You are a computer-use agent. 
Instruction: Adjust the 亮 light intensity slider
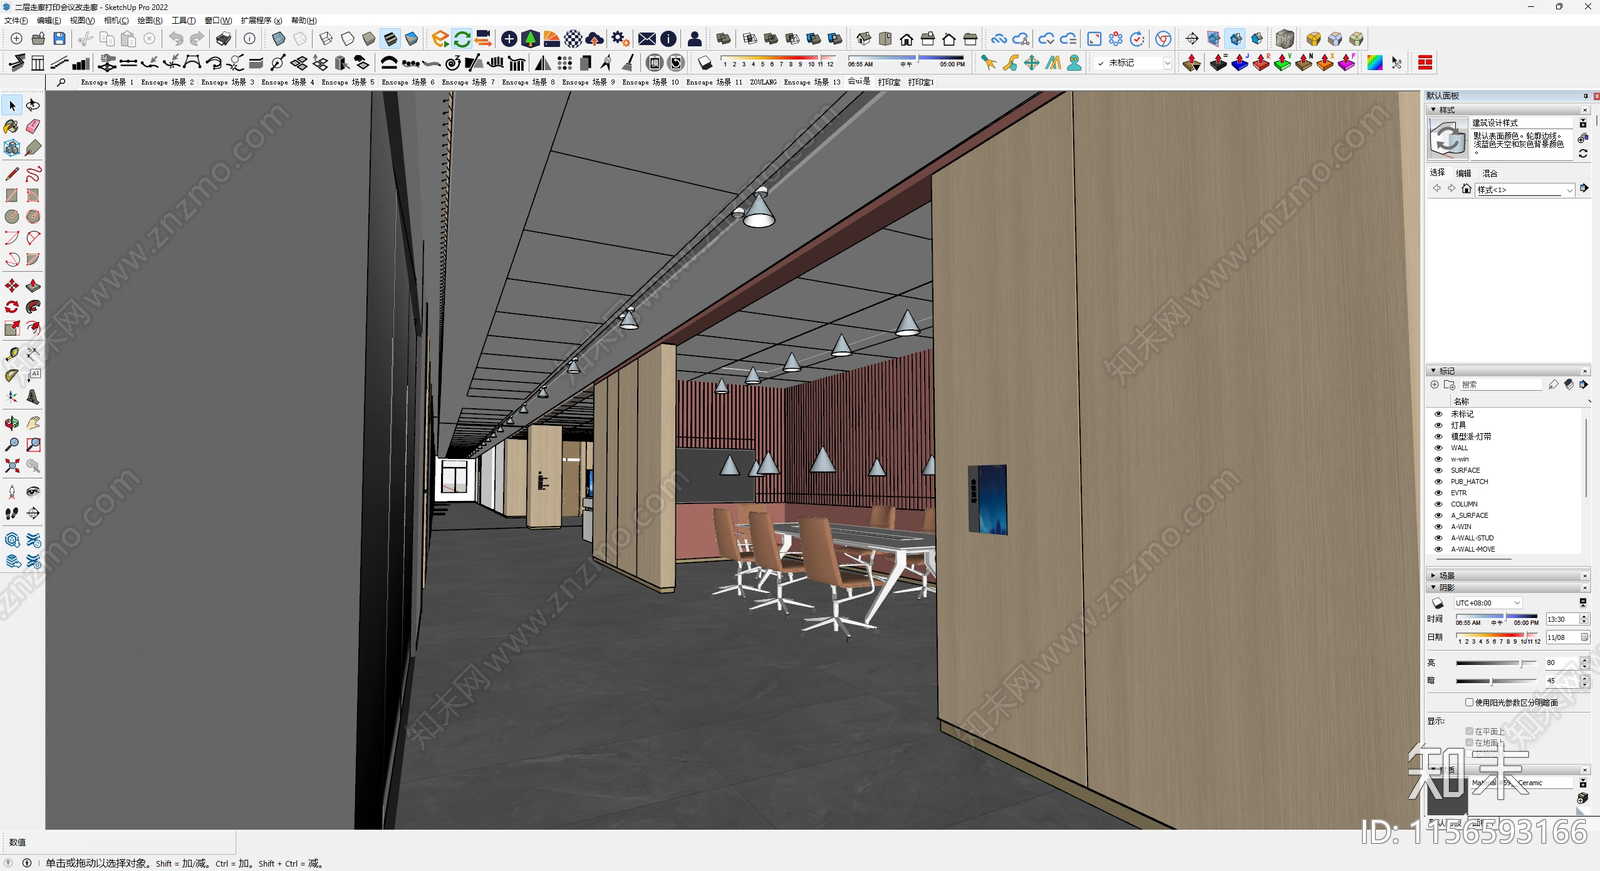(x=1496, y=663)
